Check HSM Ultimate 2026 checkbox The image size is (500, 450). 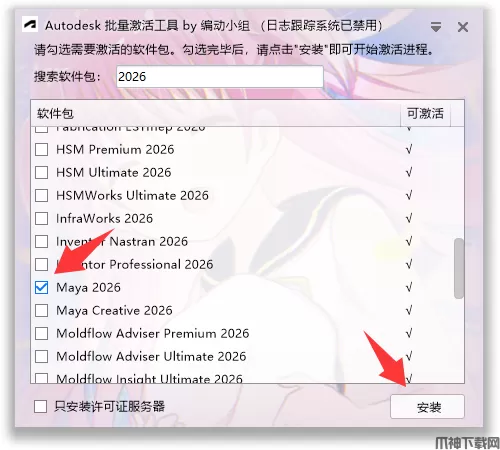click(x=41, y=173)
